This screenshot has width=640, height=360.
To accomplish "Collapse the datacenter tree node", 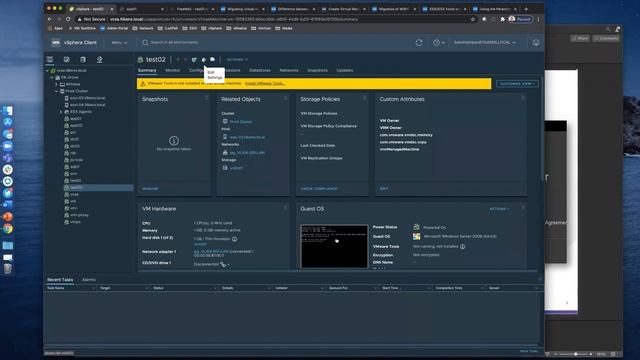I will coord(52,77).
